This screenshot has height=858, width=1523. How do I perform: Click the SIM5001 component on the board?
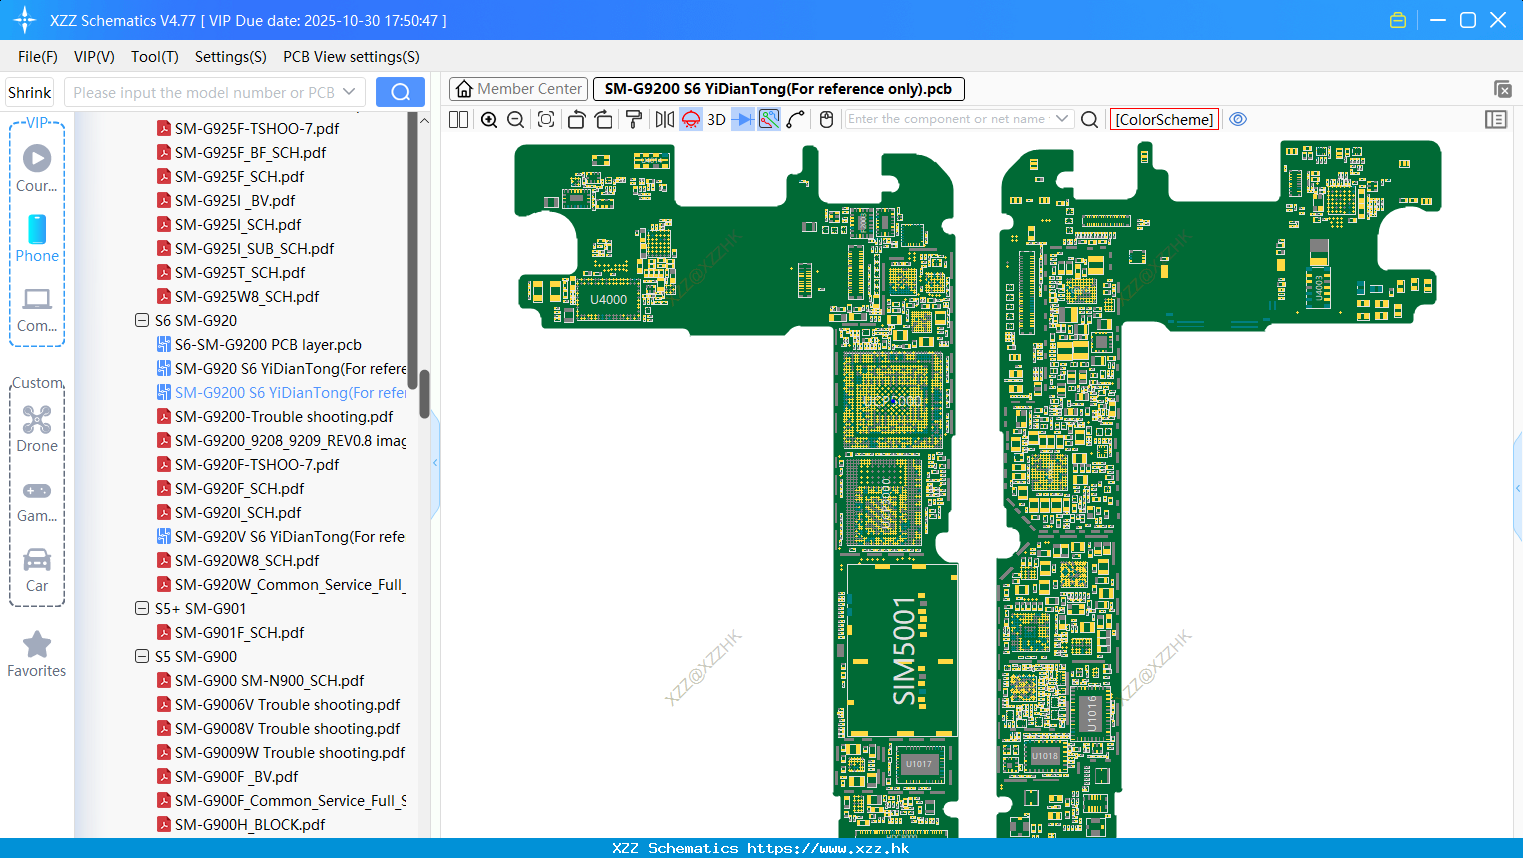pyautogui.click(x=902, y=651)
